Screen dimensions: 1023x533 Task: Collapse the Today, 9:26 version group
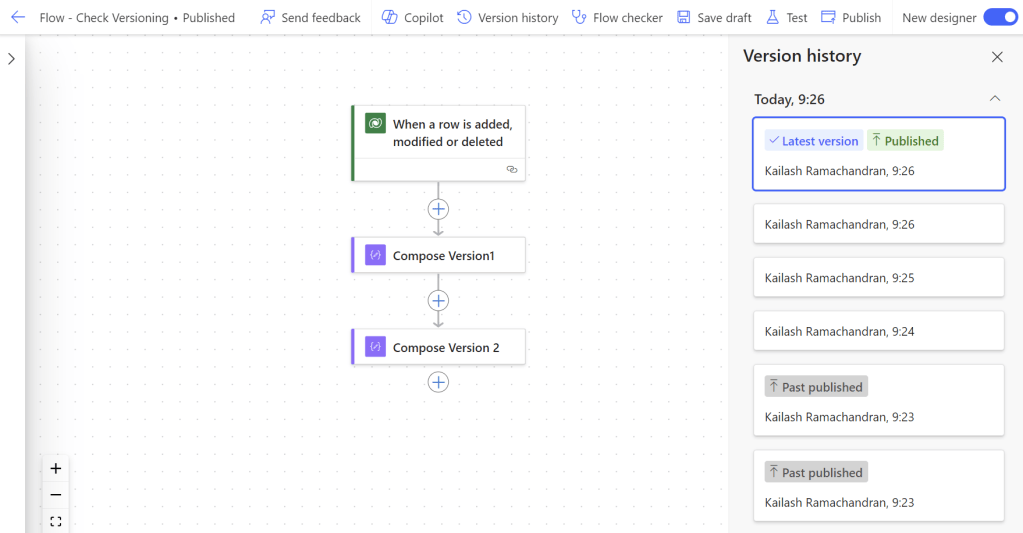tap(995, 99)
